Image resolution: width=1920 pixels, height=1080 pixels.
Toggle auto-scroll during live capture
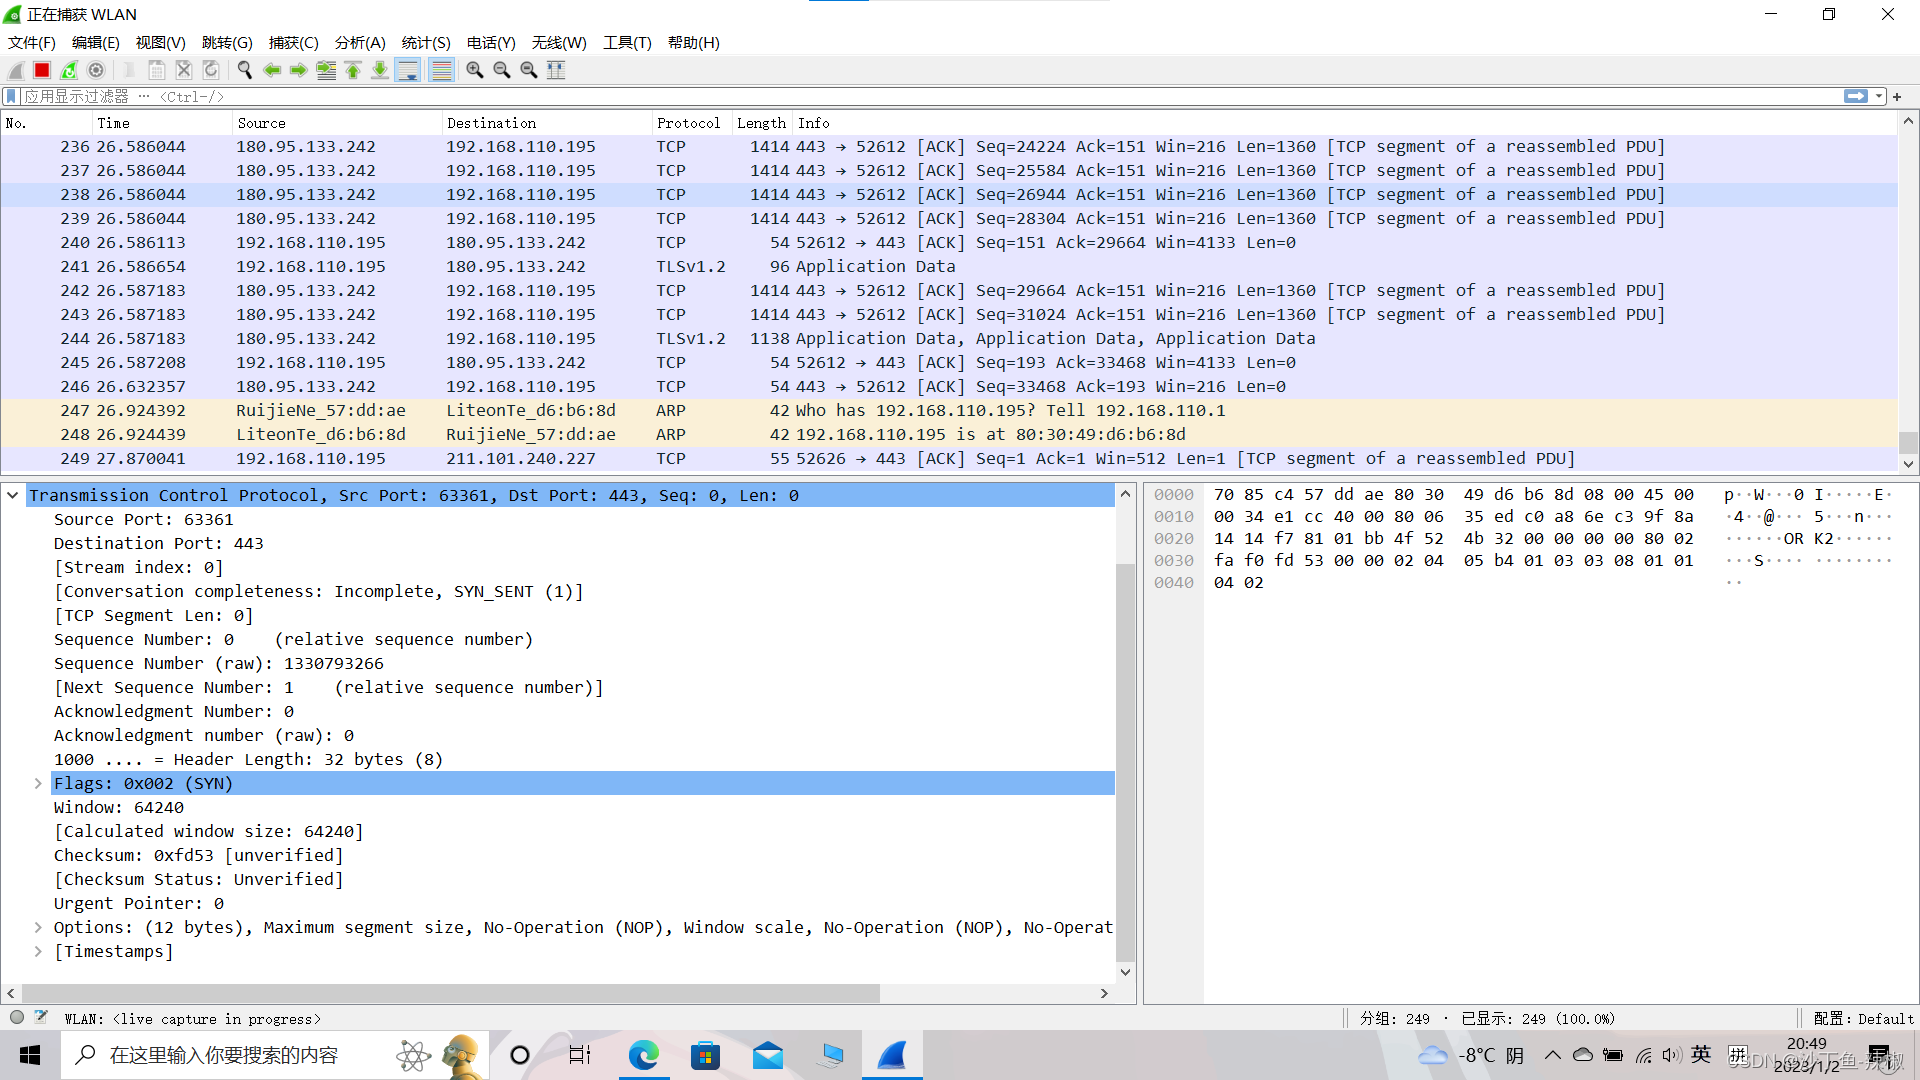408,70
